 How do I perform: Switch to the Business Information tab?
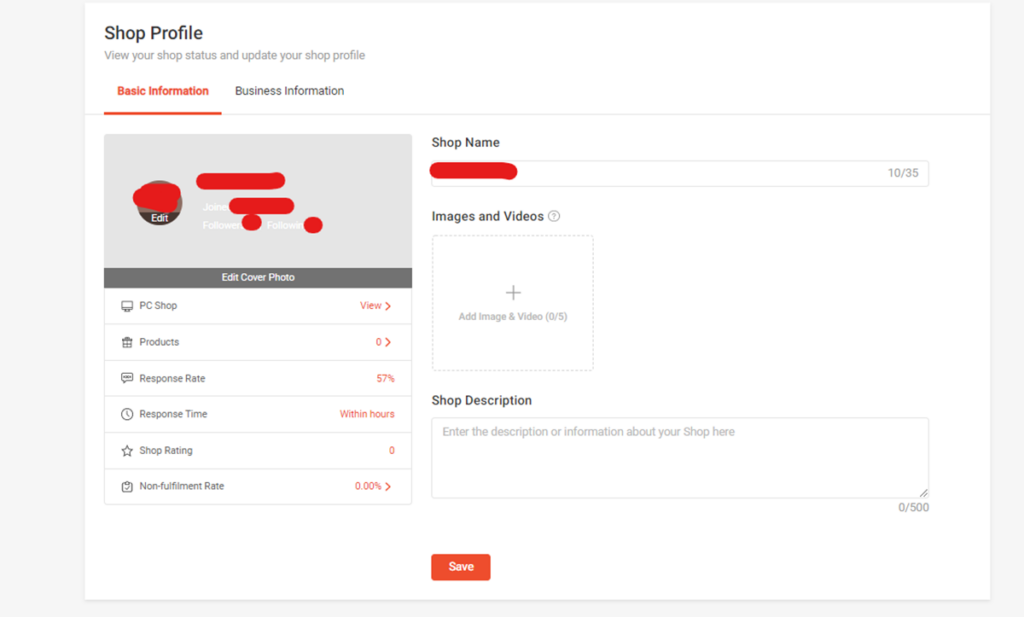point(288,90)
